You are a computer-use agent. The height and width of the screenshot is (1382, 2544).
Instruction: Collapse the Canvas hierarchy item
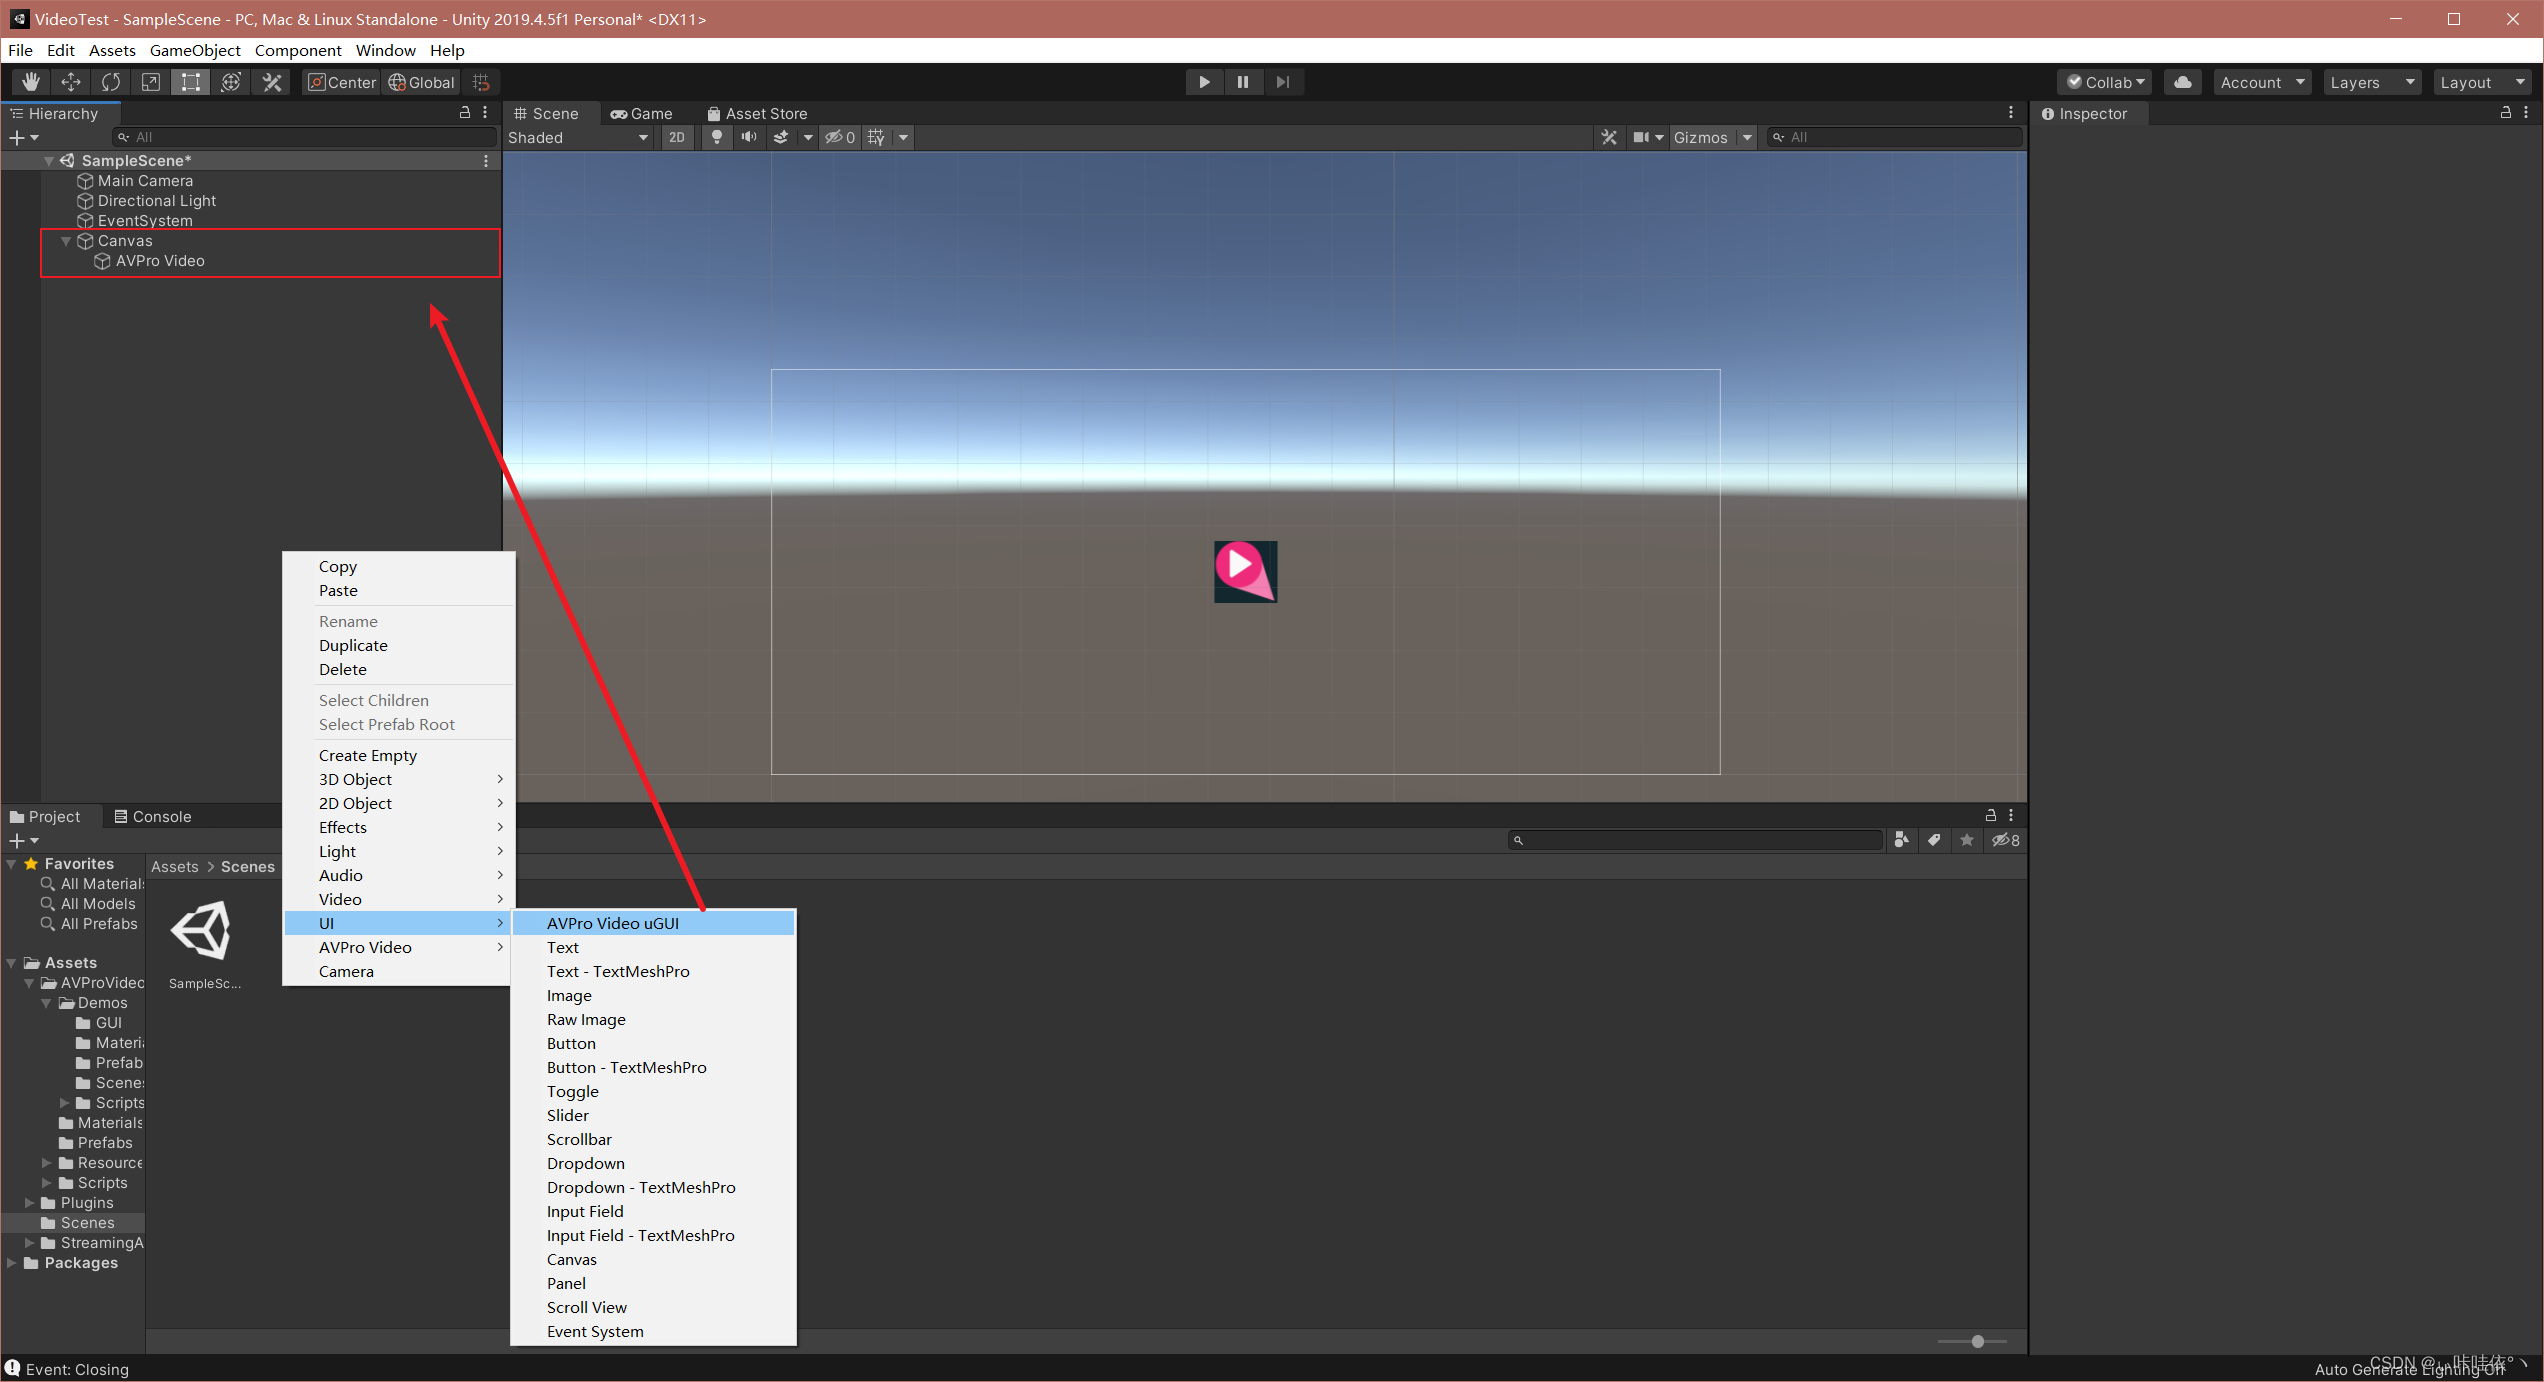pyautogui.click(x=66, y=241)
